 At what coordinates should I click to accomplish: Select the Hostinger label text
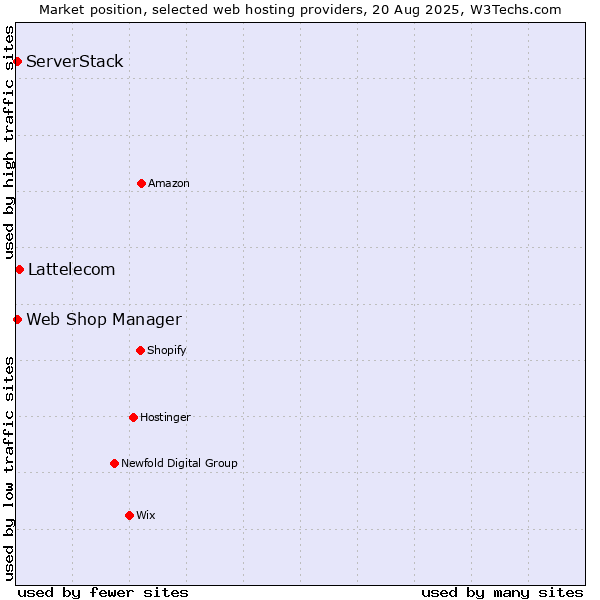pyautogui.click(x=165, y=417)
